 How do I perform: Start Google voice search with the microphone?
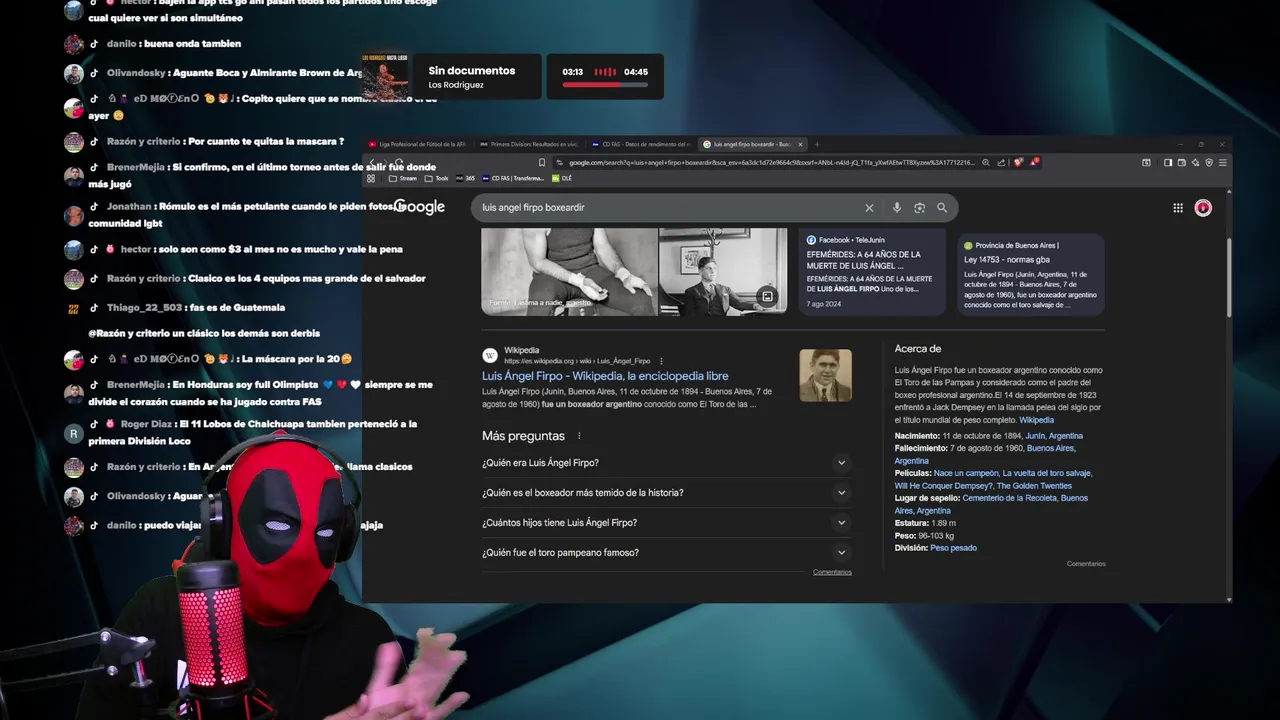coord(897,208)
